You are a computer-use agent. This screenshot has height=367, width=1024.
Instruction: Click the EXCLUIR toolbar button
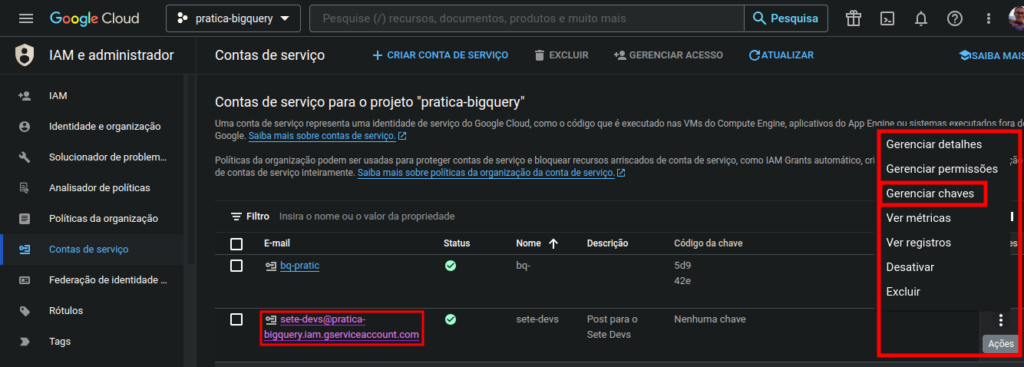click(x=561, y=56)
